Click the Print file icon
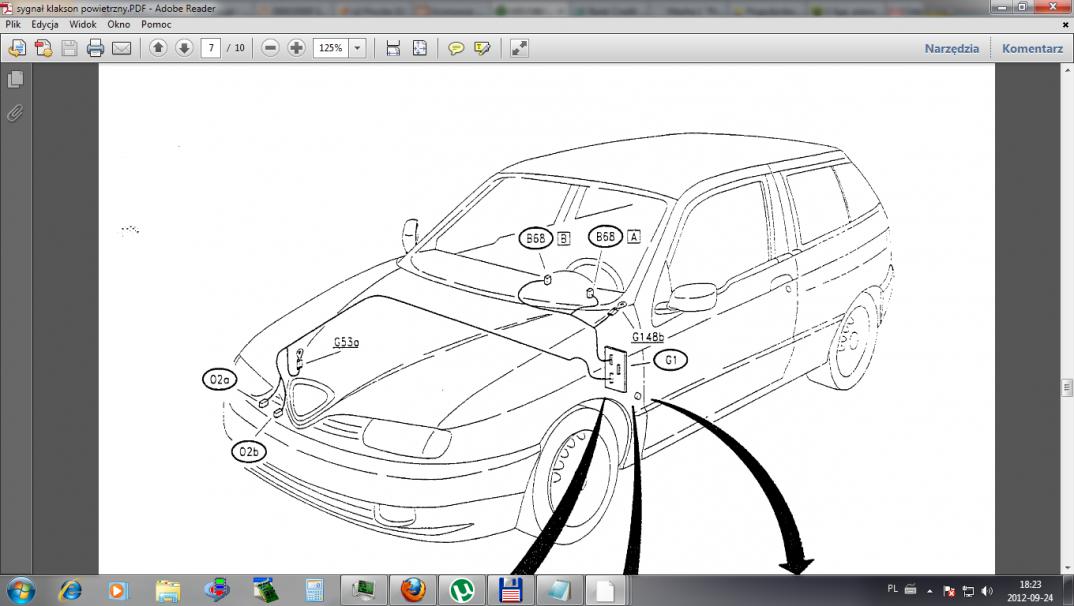Image resolution: width=1074 pixels, height=606 pixels. pyautogui.click(x=95, y=48)
